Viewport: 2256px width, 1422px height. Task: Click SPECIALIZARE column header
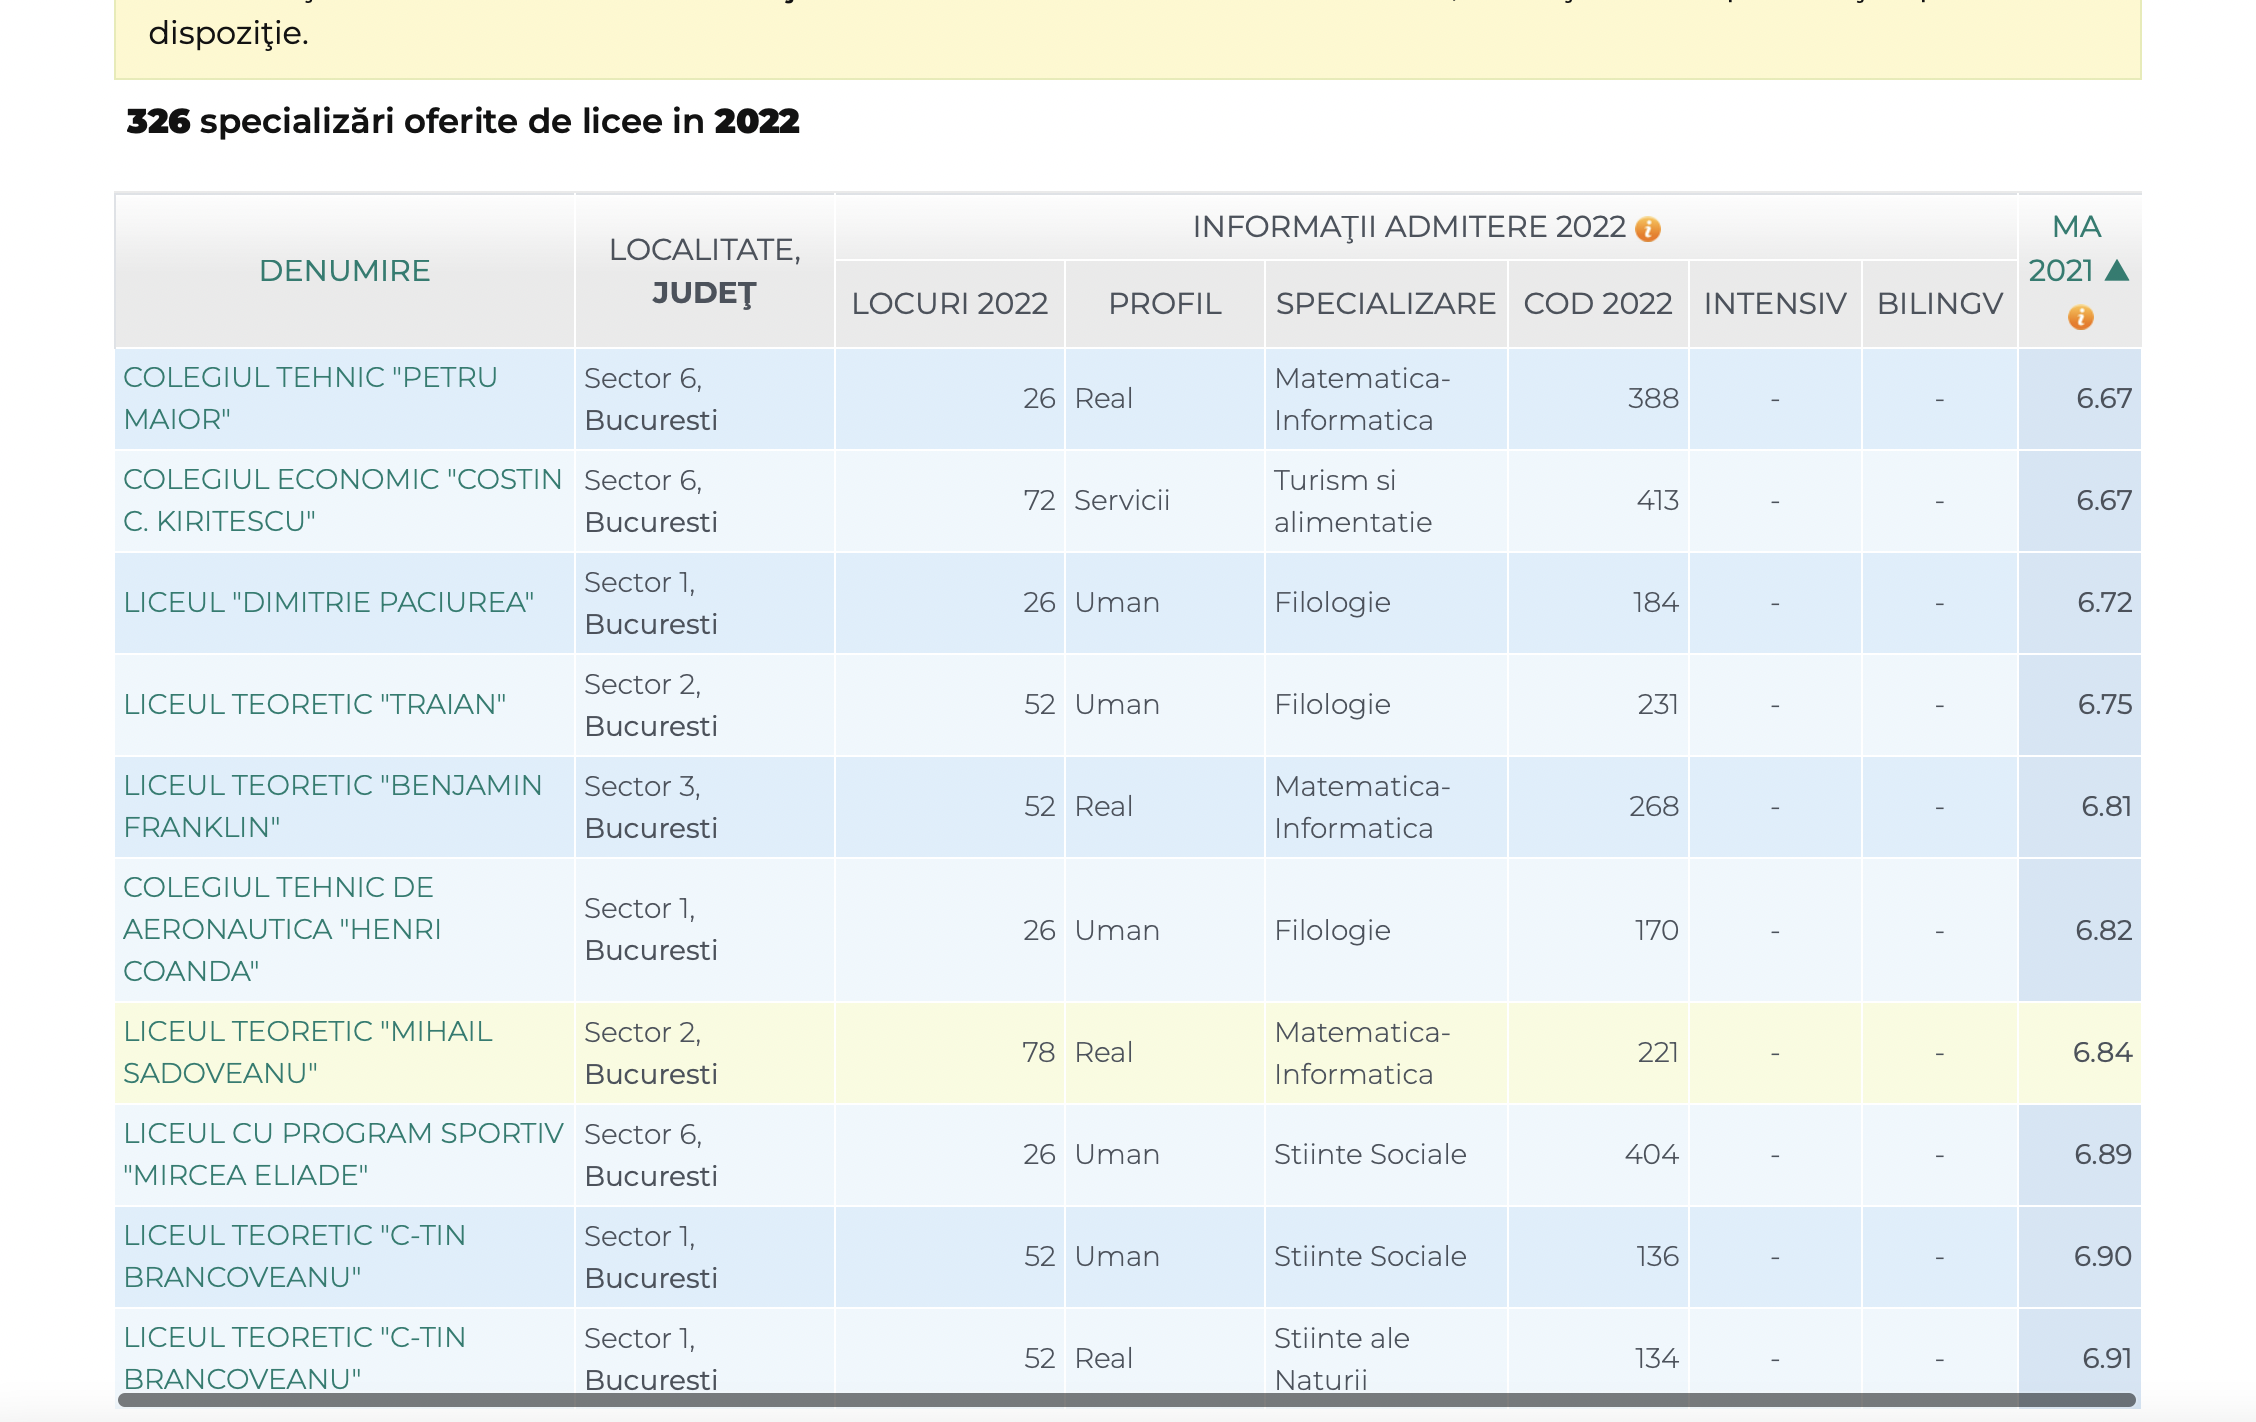pos(1385,303)
